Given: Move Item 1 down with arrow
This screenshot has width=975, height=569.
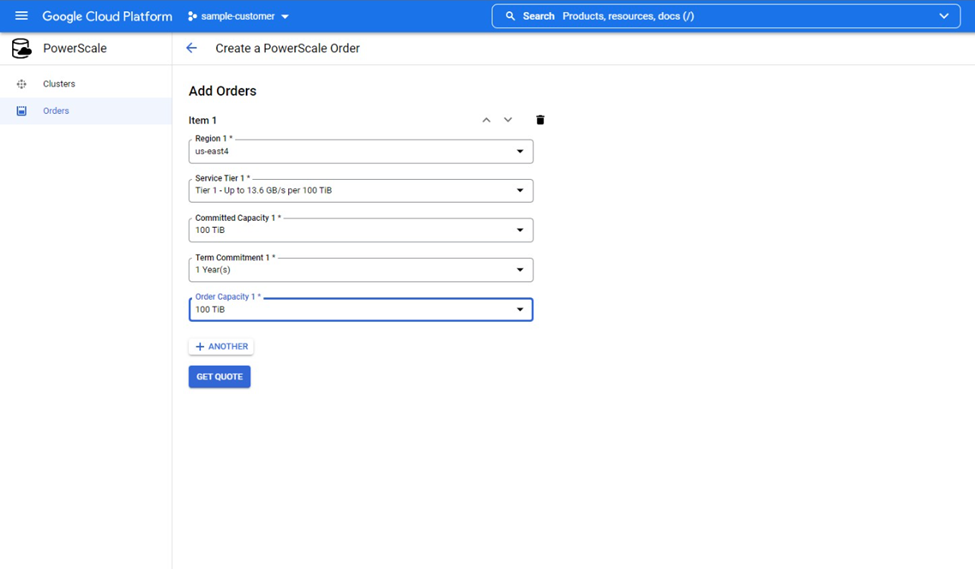Looking at the screenshot, I should tap(508, 120).
